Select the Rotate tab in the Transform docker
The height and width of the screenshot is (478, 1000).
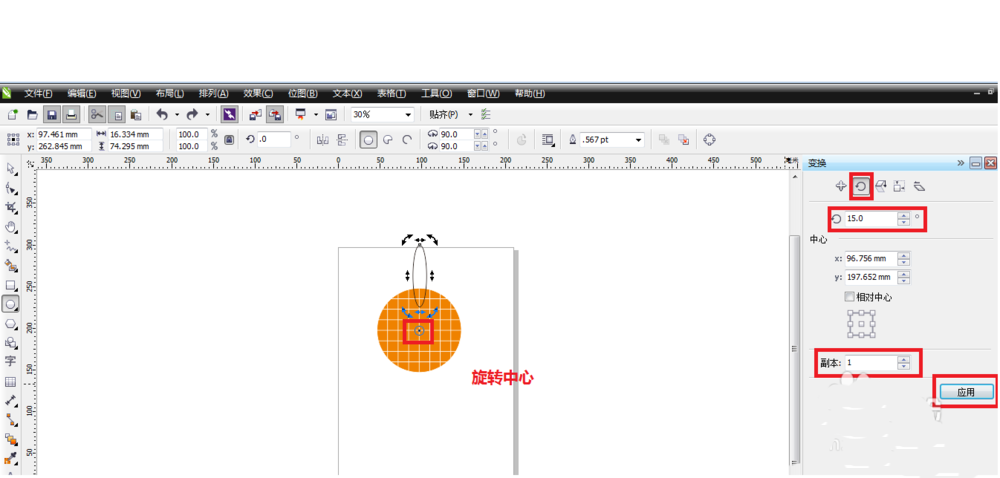[860, 187]
